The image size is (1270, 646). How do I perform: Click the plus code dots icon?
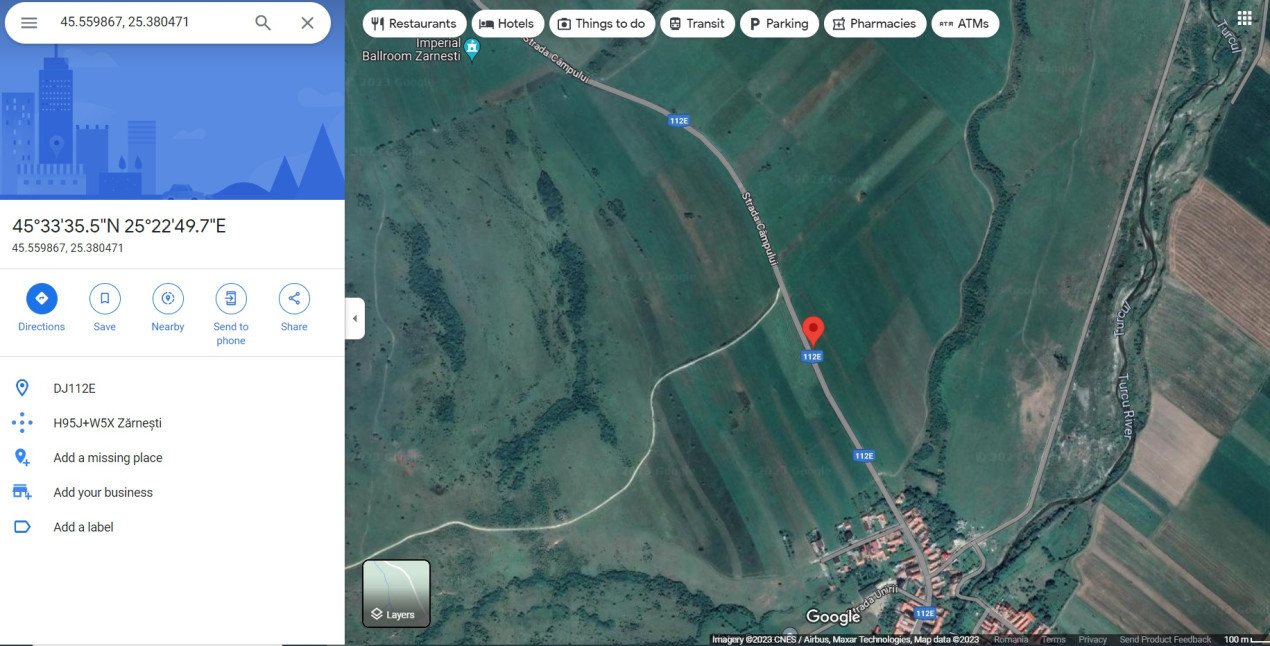(x=22, y=423)
